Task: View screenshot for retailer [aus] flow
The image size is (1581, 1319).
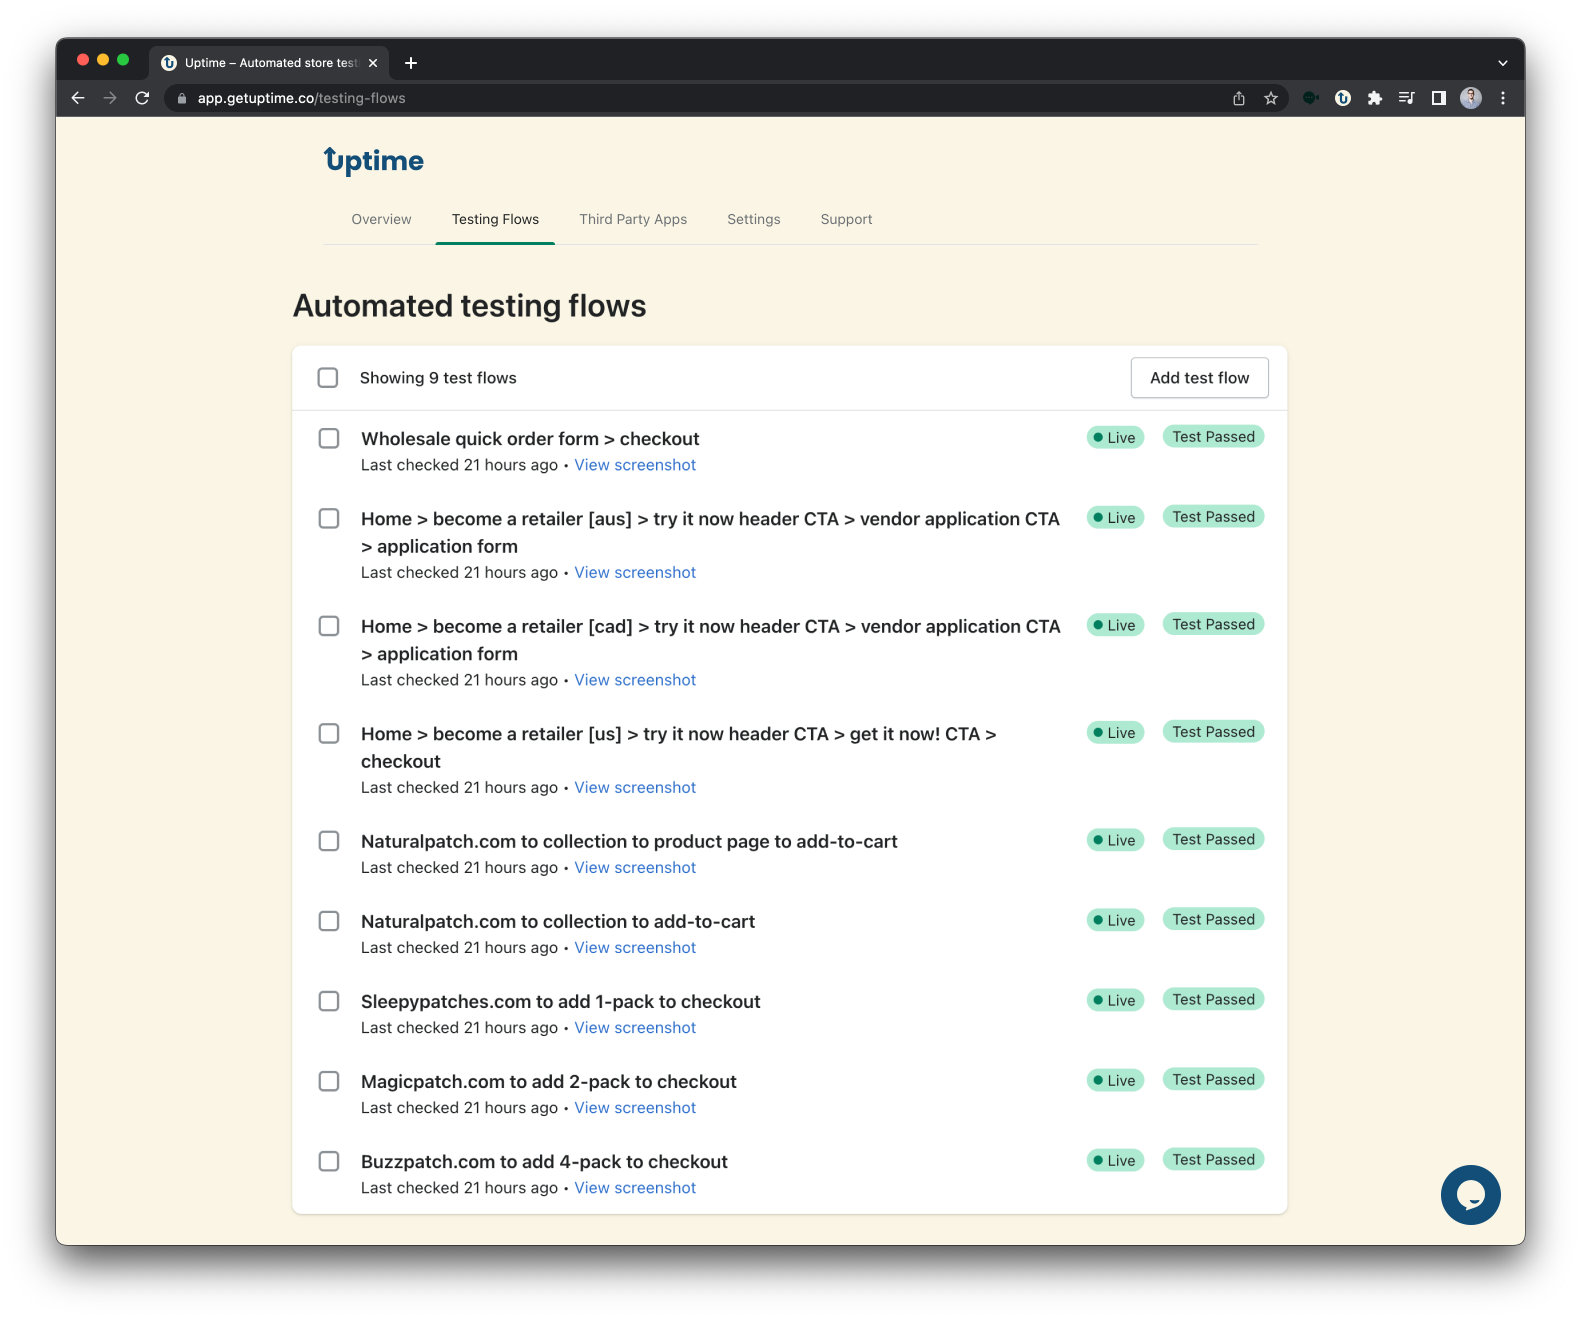Action: 635,572
